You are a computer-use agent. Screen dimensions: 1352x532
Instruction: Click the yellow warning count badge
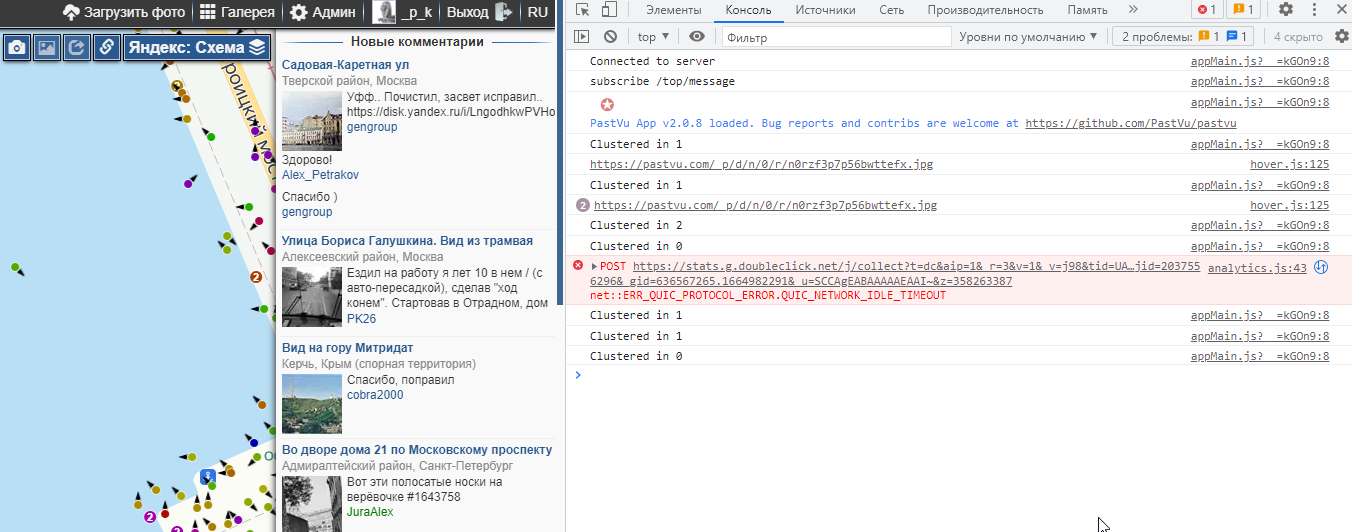click(1244, 10)
